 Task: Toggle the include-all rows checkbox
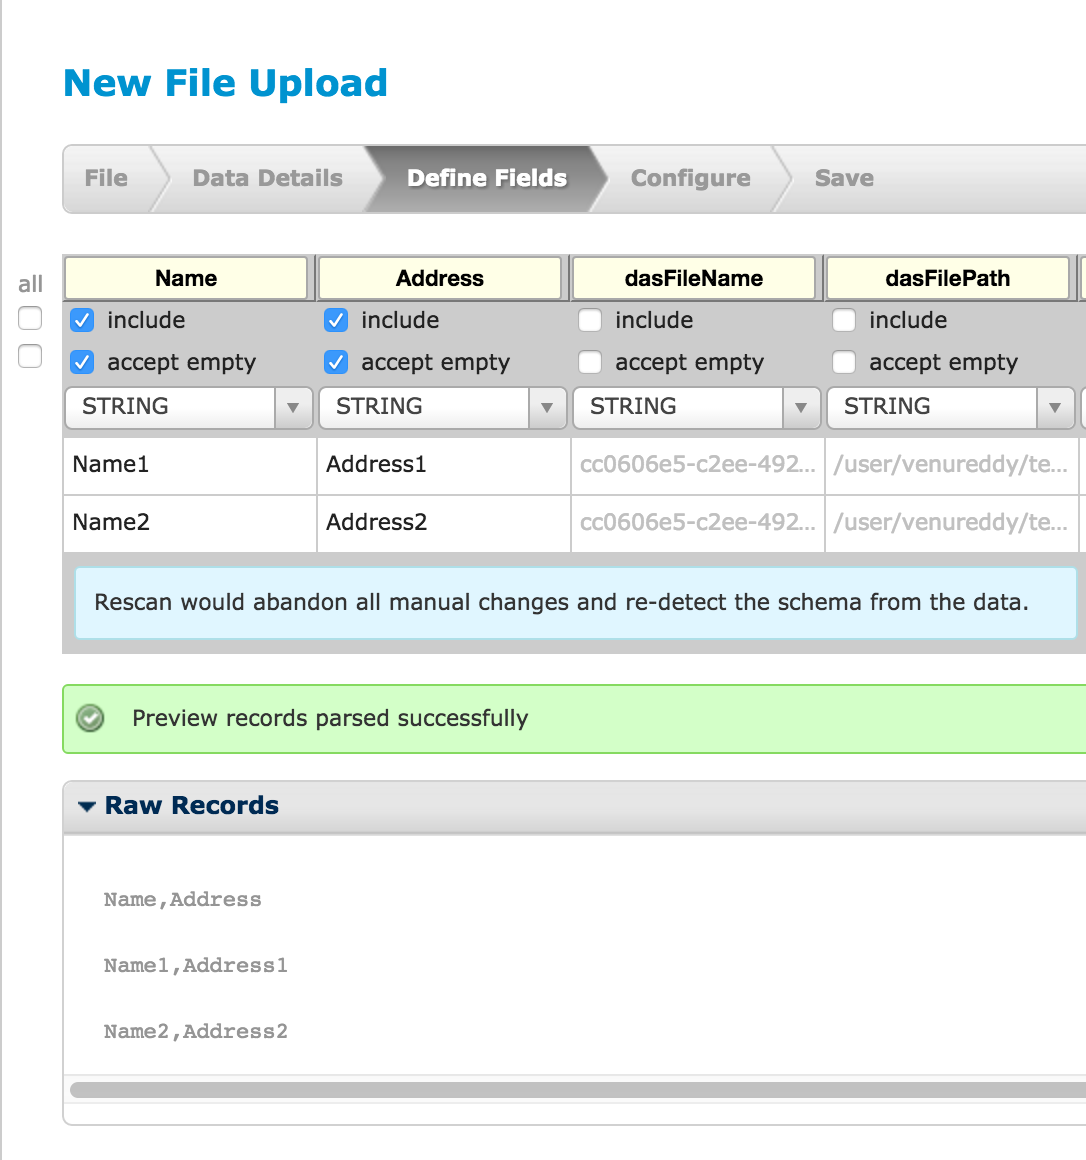tap(30, 318)
